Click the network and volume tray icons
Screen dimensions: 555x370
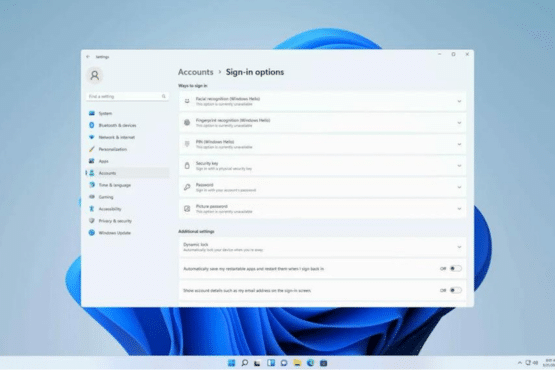pos(532,363)
